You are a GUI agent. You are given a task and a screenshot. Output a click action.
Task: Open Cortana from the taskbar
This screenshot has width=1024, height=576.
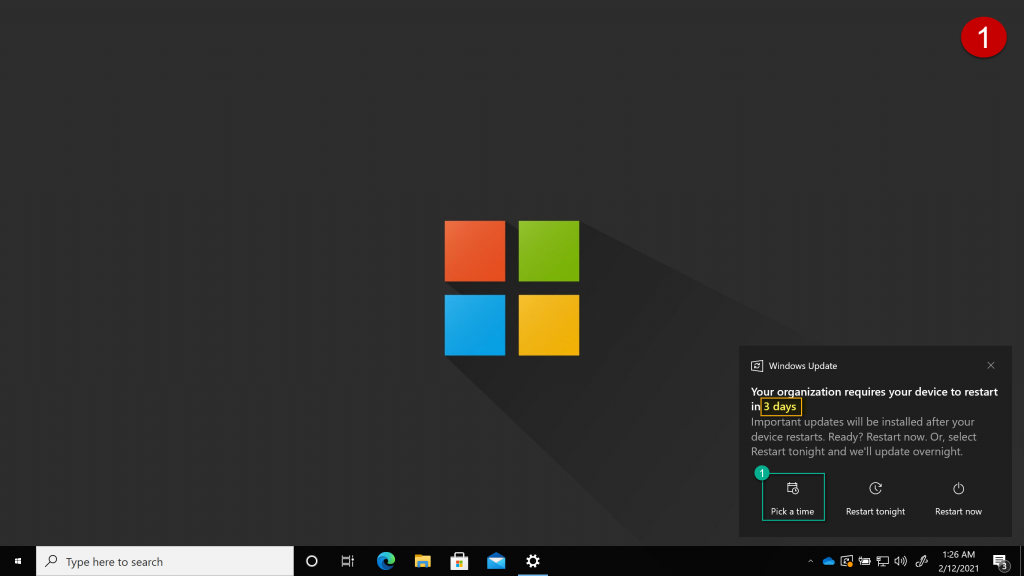312,561
